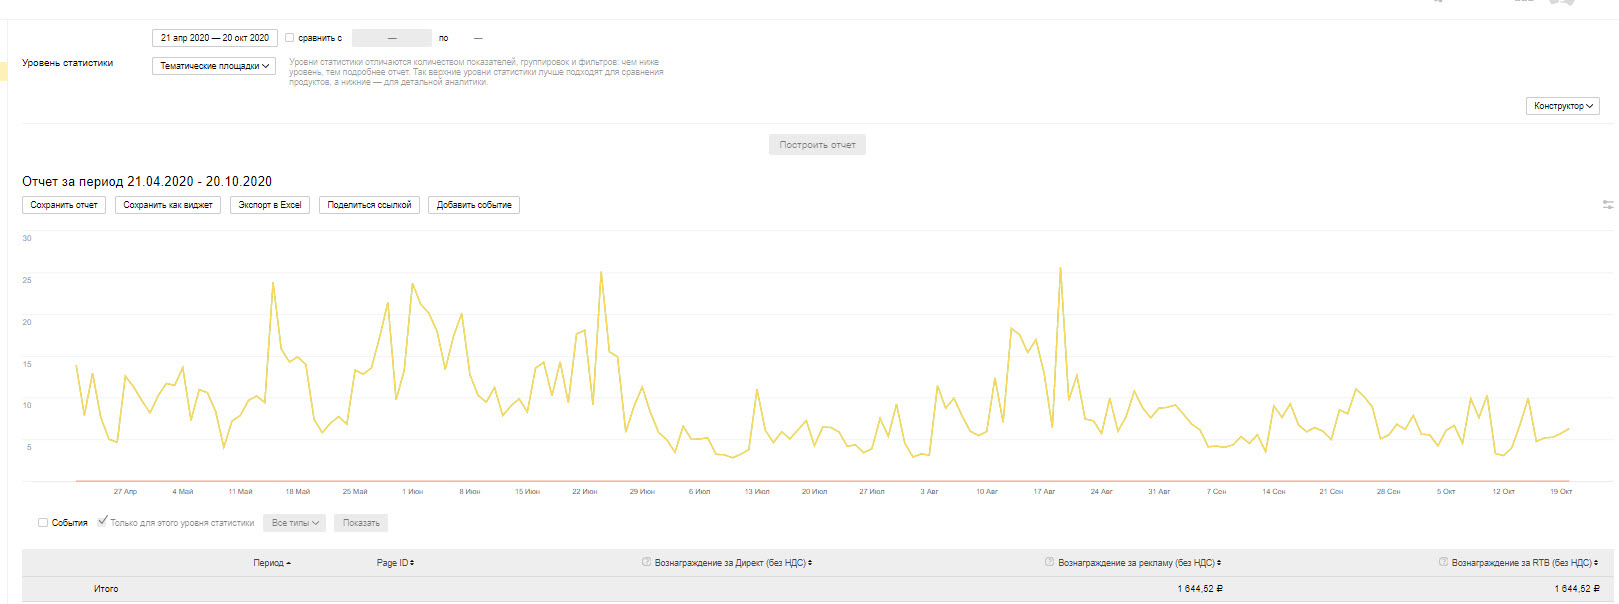
Task: Sort table by Период arrow
Action: [289, 564]
